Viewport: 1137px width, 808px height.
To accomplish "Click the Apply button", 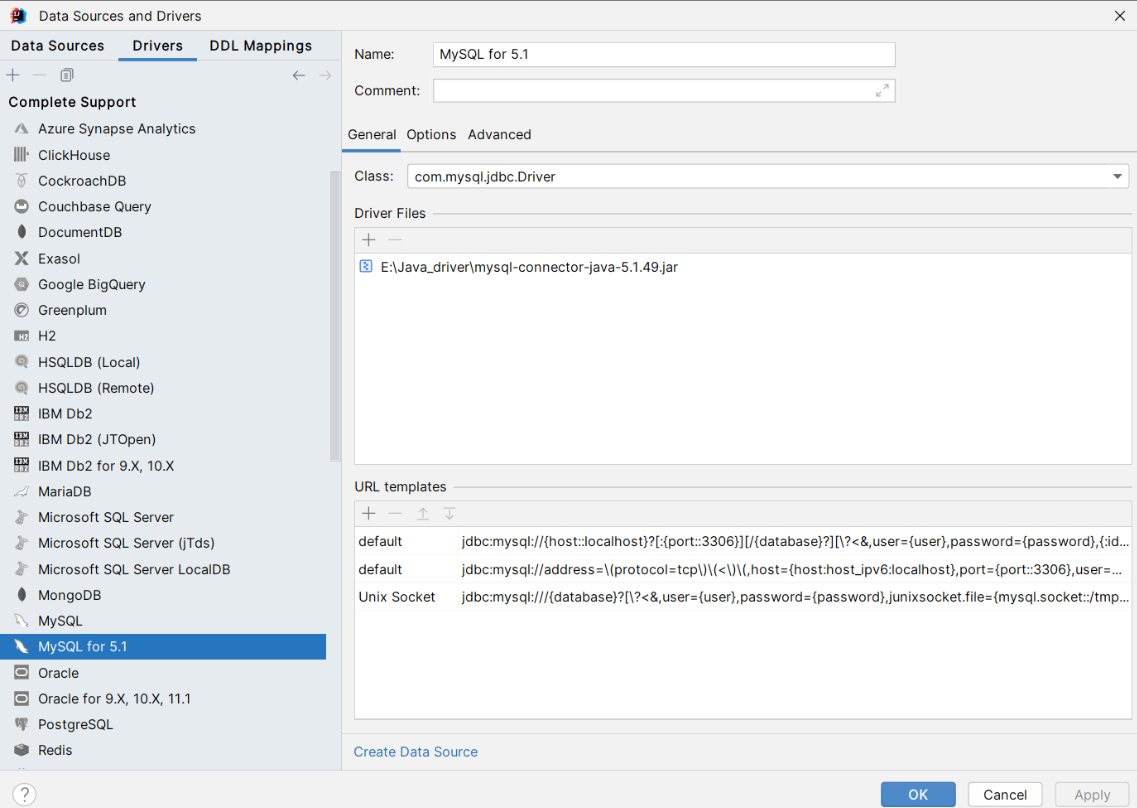I will [1092, 794].
